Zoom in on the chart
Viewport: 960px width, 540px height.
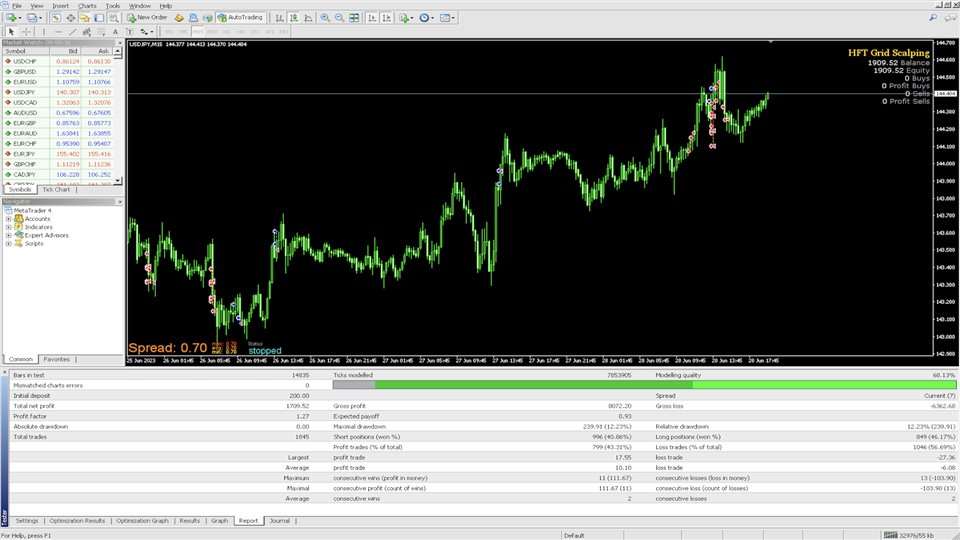pyautogui.click(x=325, y=18)
